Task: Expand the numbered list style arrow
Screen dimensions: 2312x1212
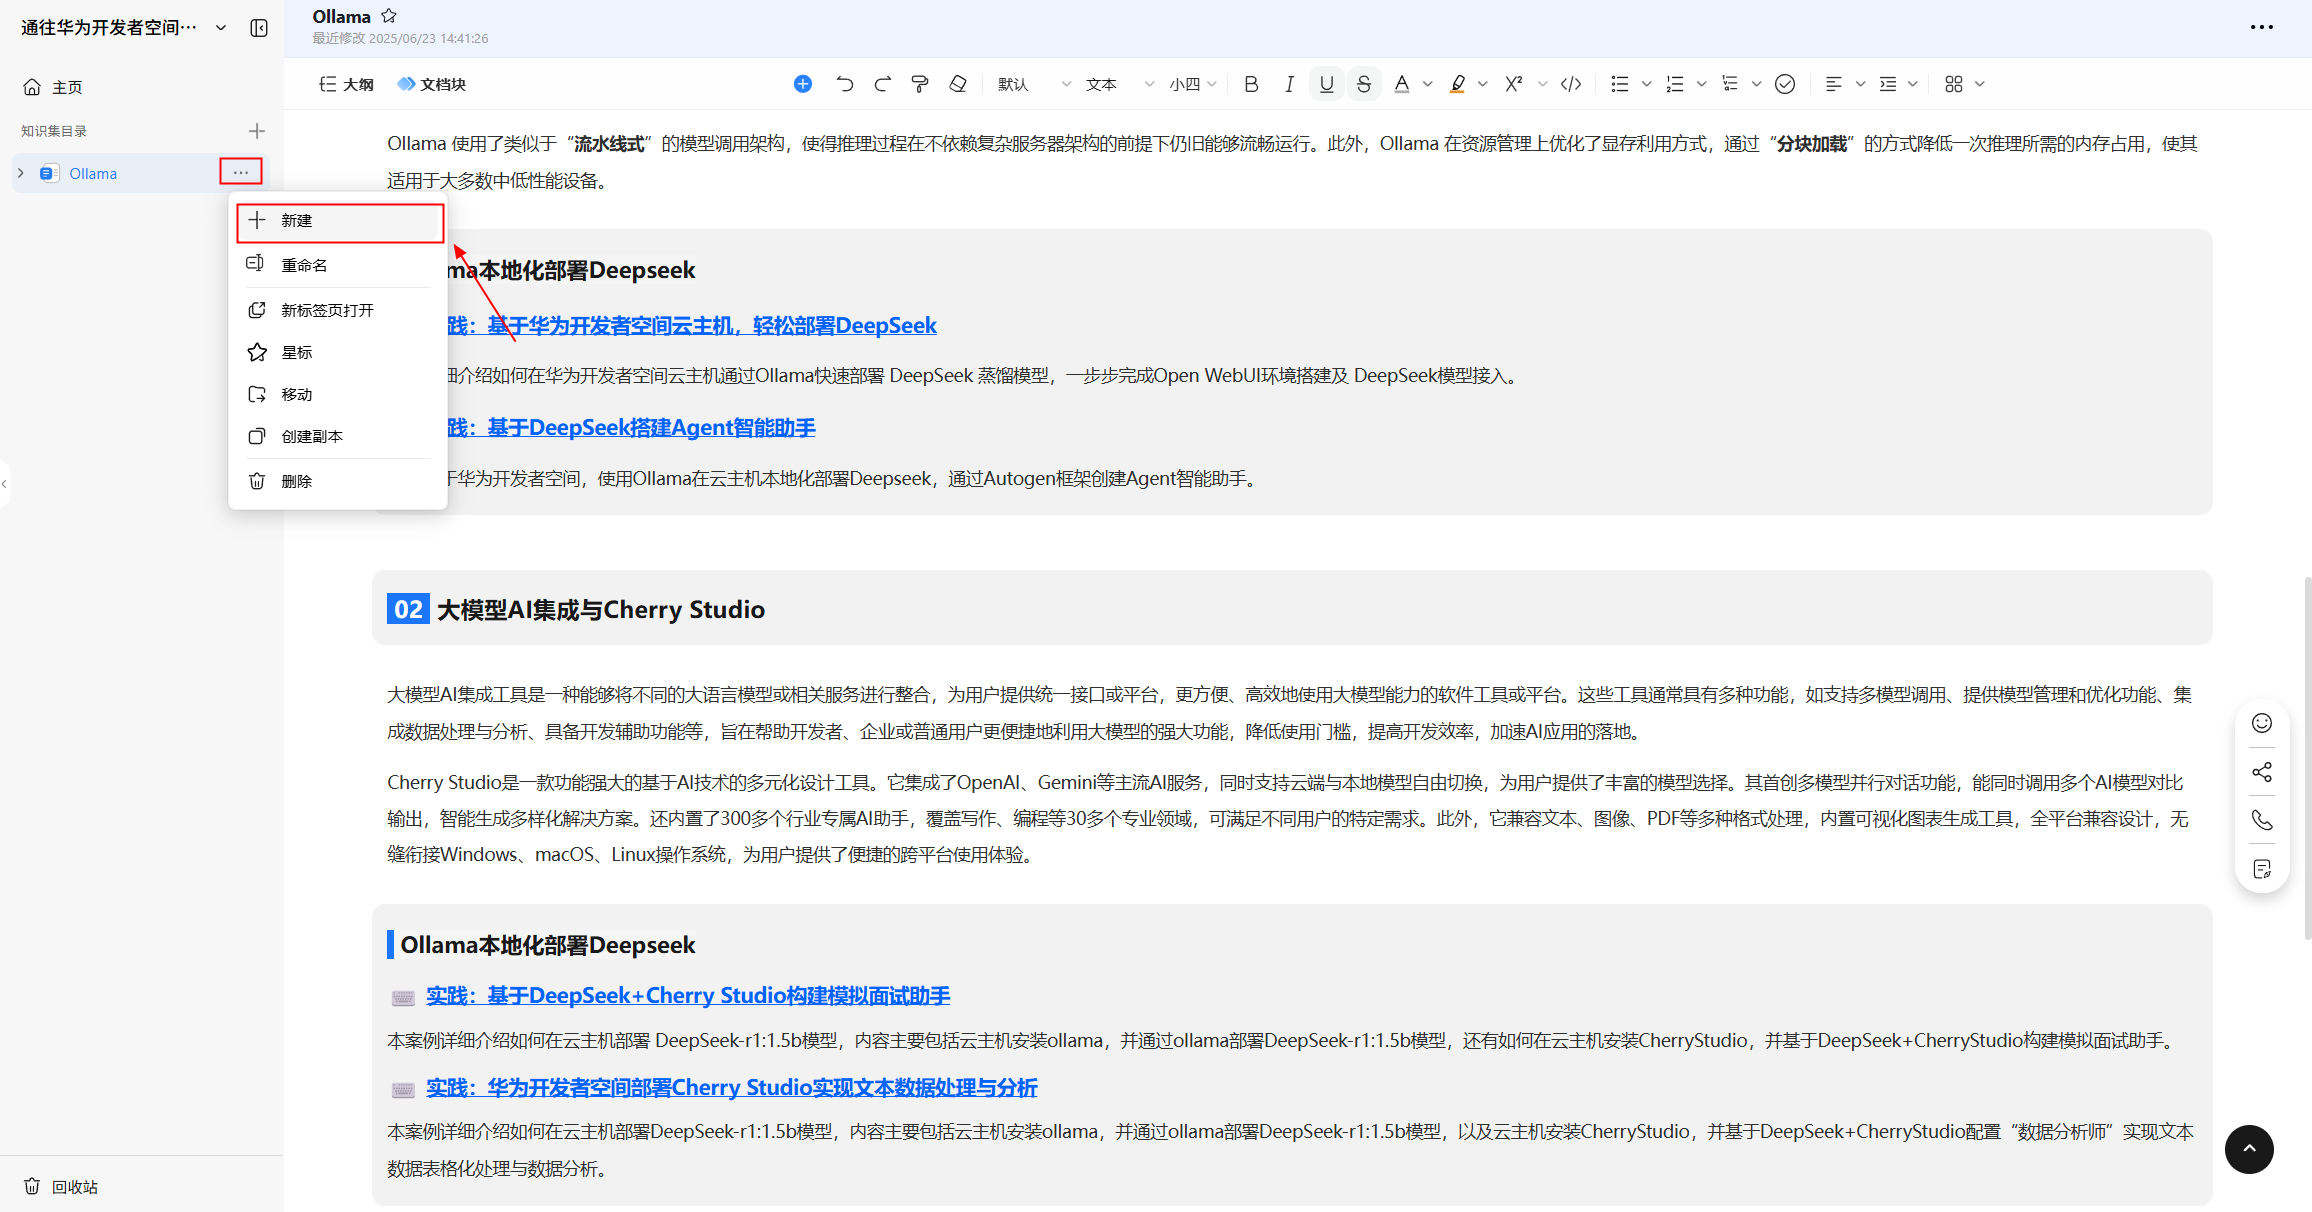Action: tap(1701, 84)
